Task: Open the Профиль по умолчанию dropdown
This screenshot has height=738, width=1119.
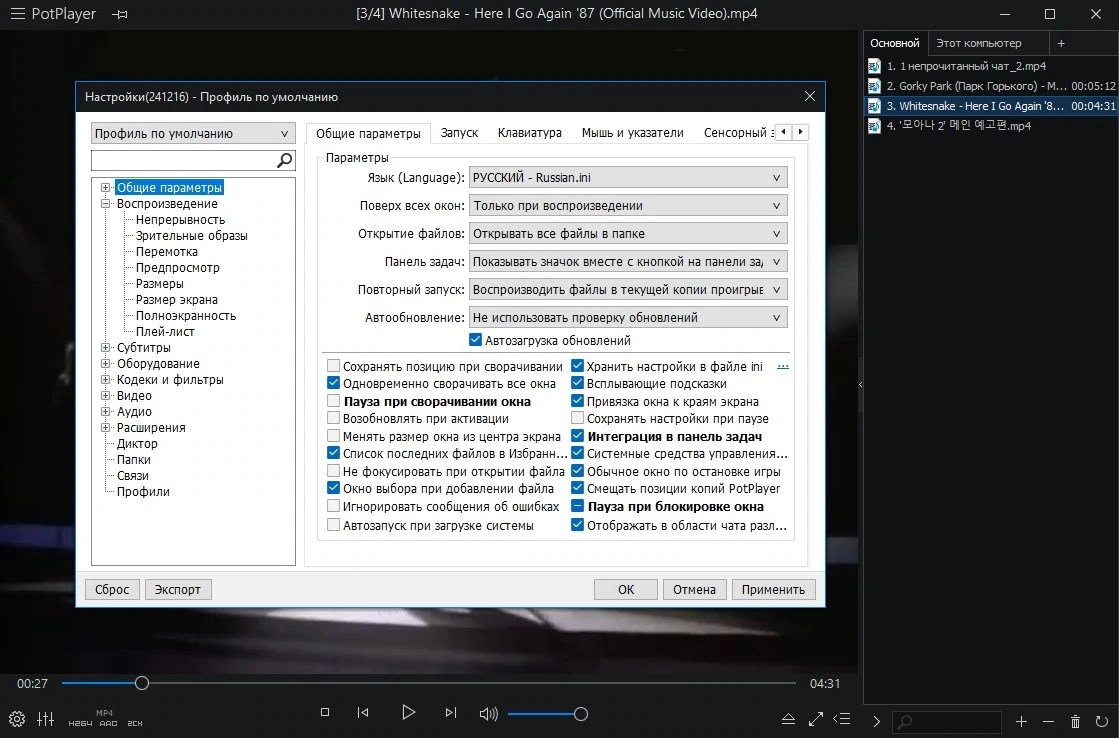Action: click(x=193, y=133)
